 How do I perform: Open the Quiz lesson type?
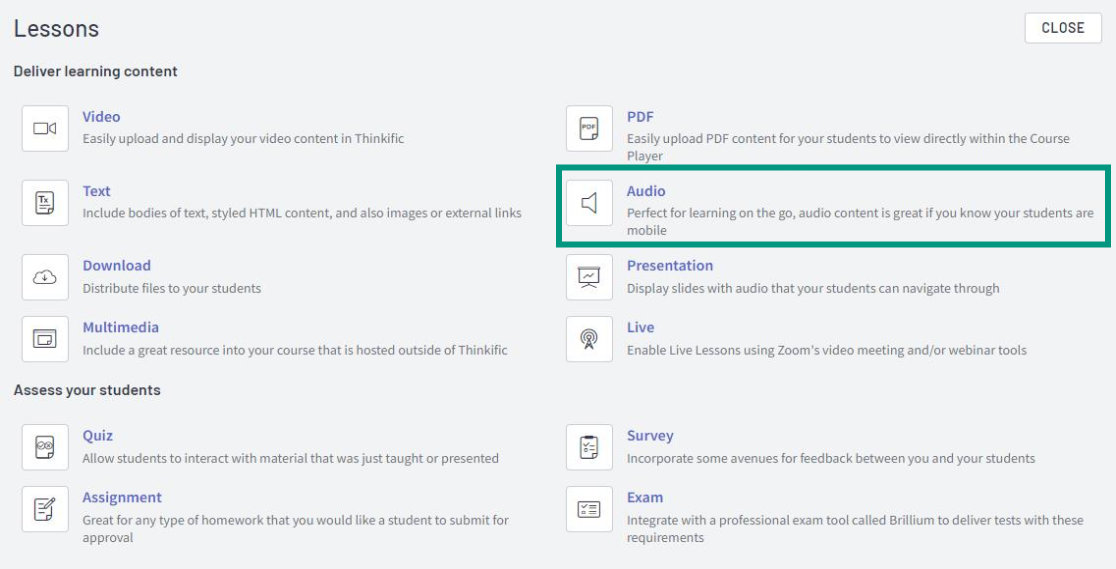point(98,435)
